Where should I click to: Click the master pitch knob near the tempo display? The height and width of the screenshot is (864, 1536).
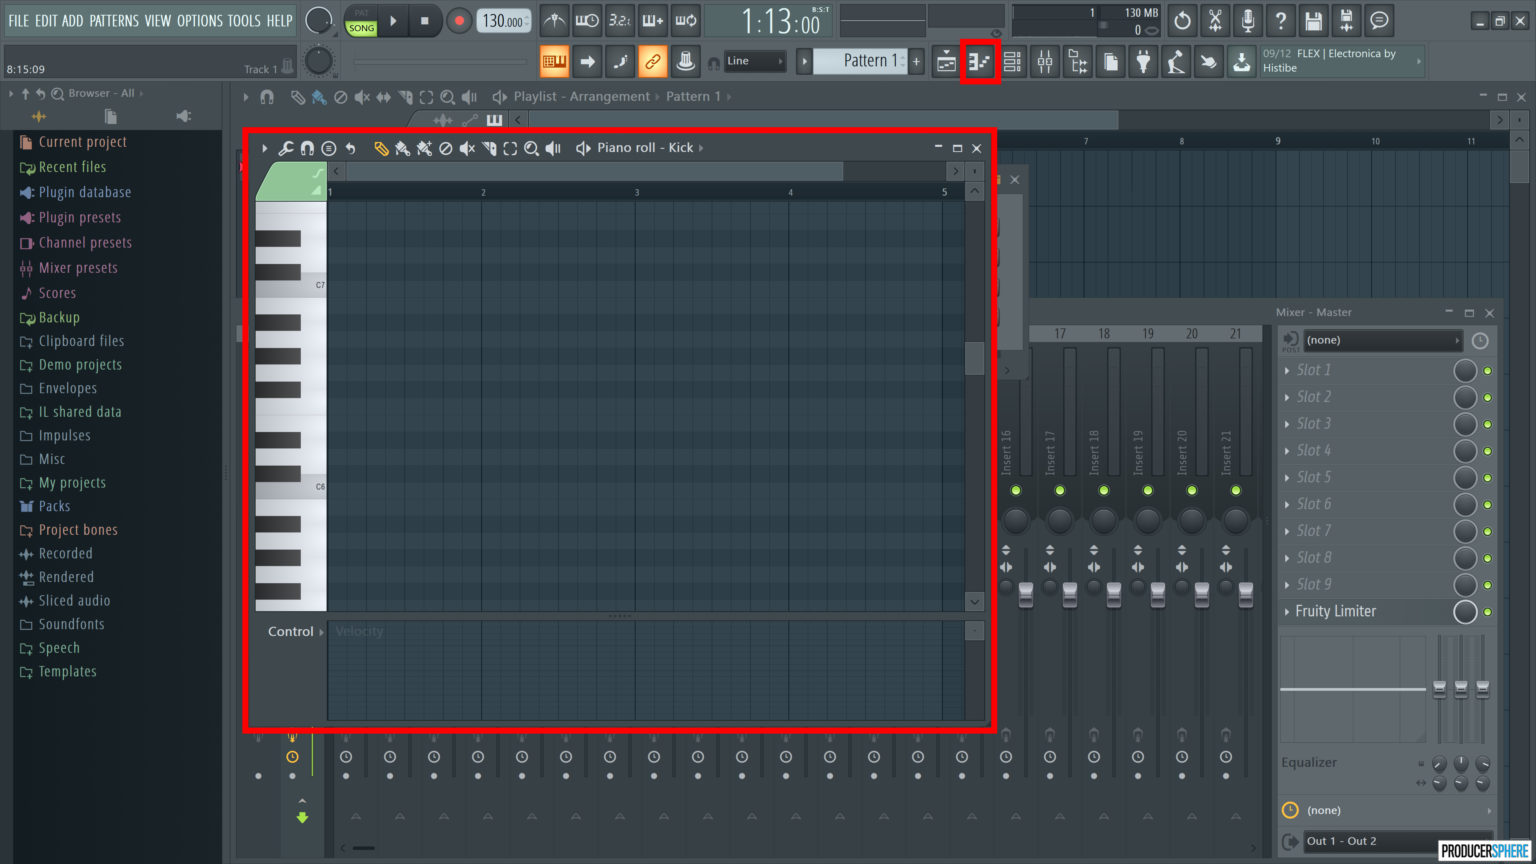point(318,60)
